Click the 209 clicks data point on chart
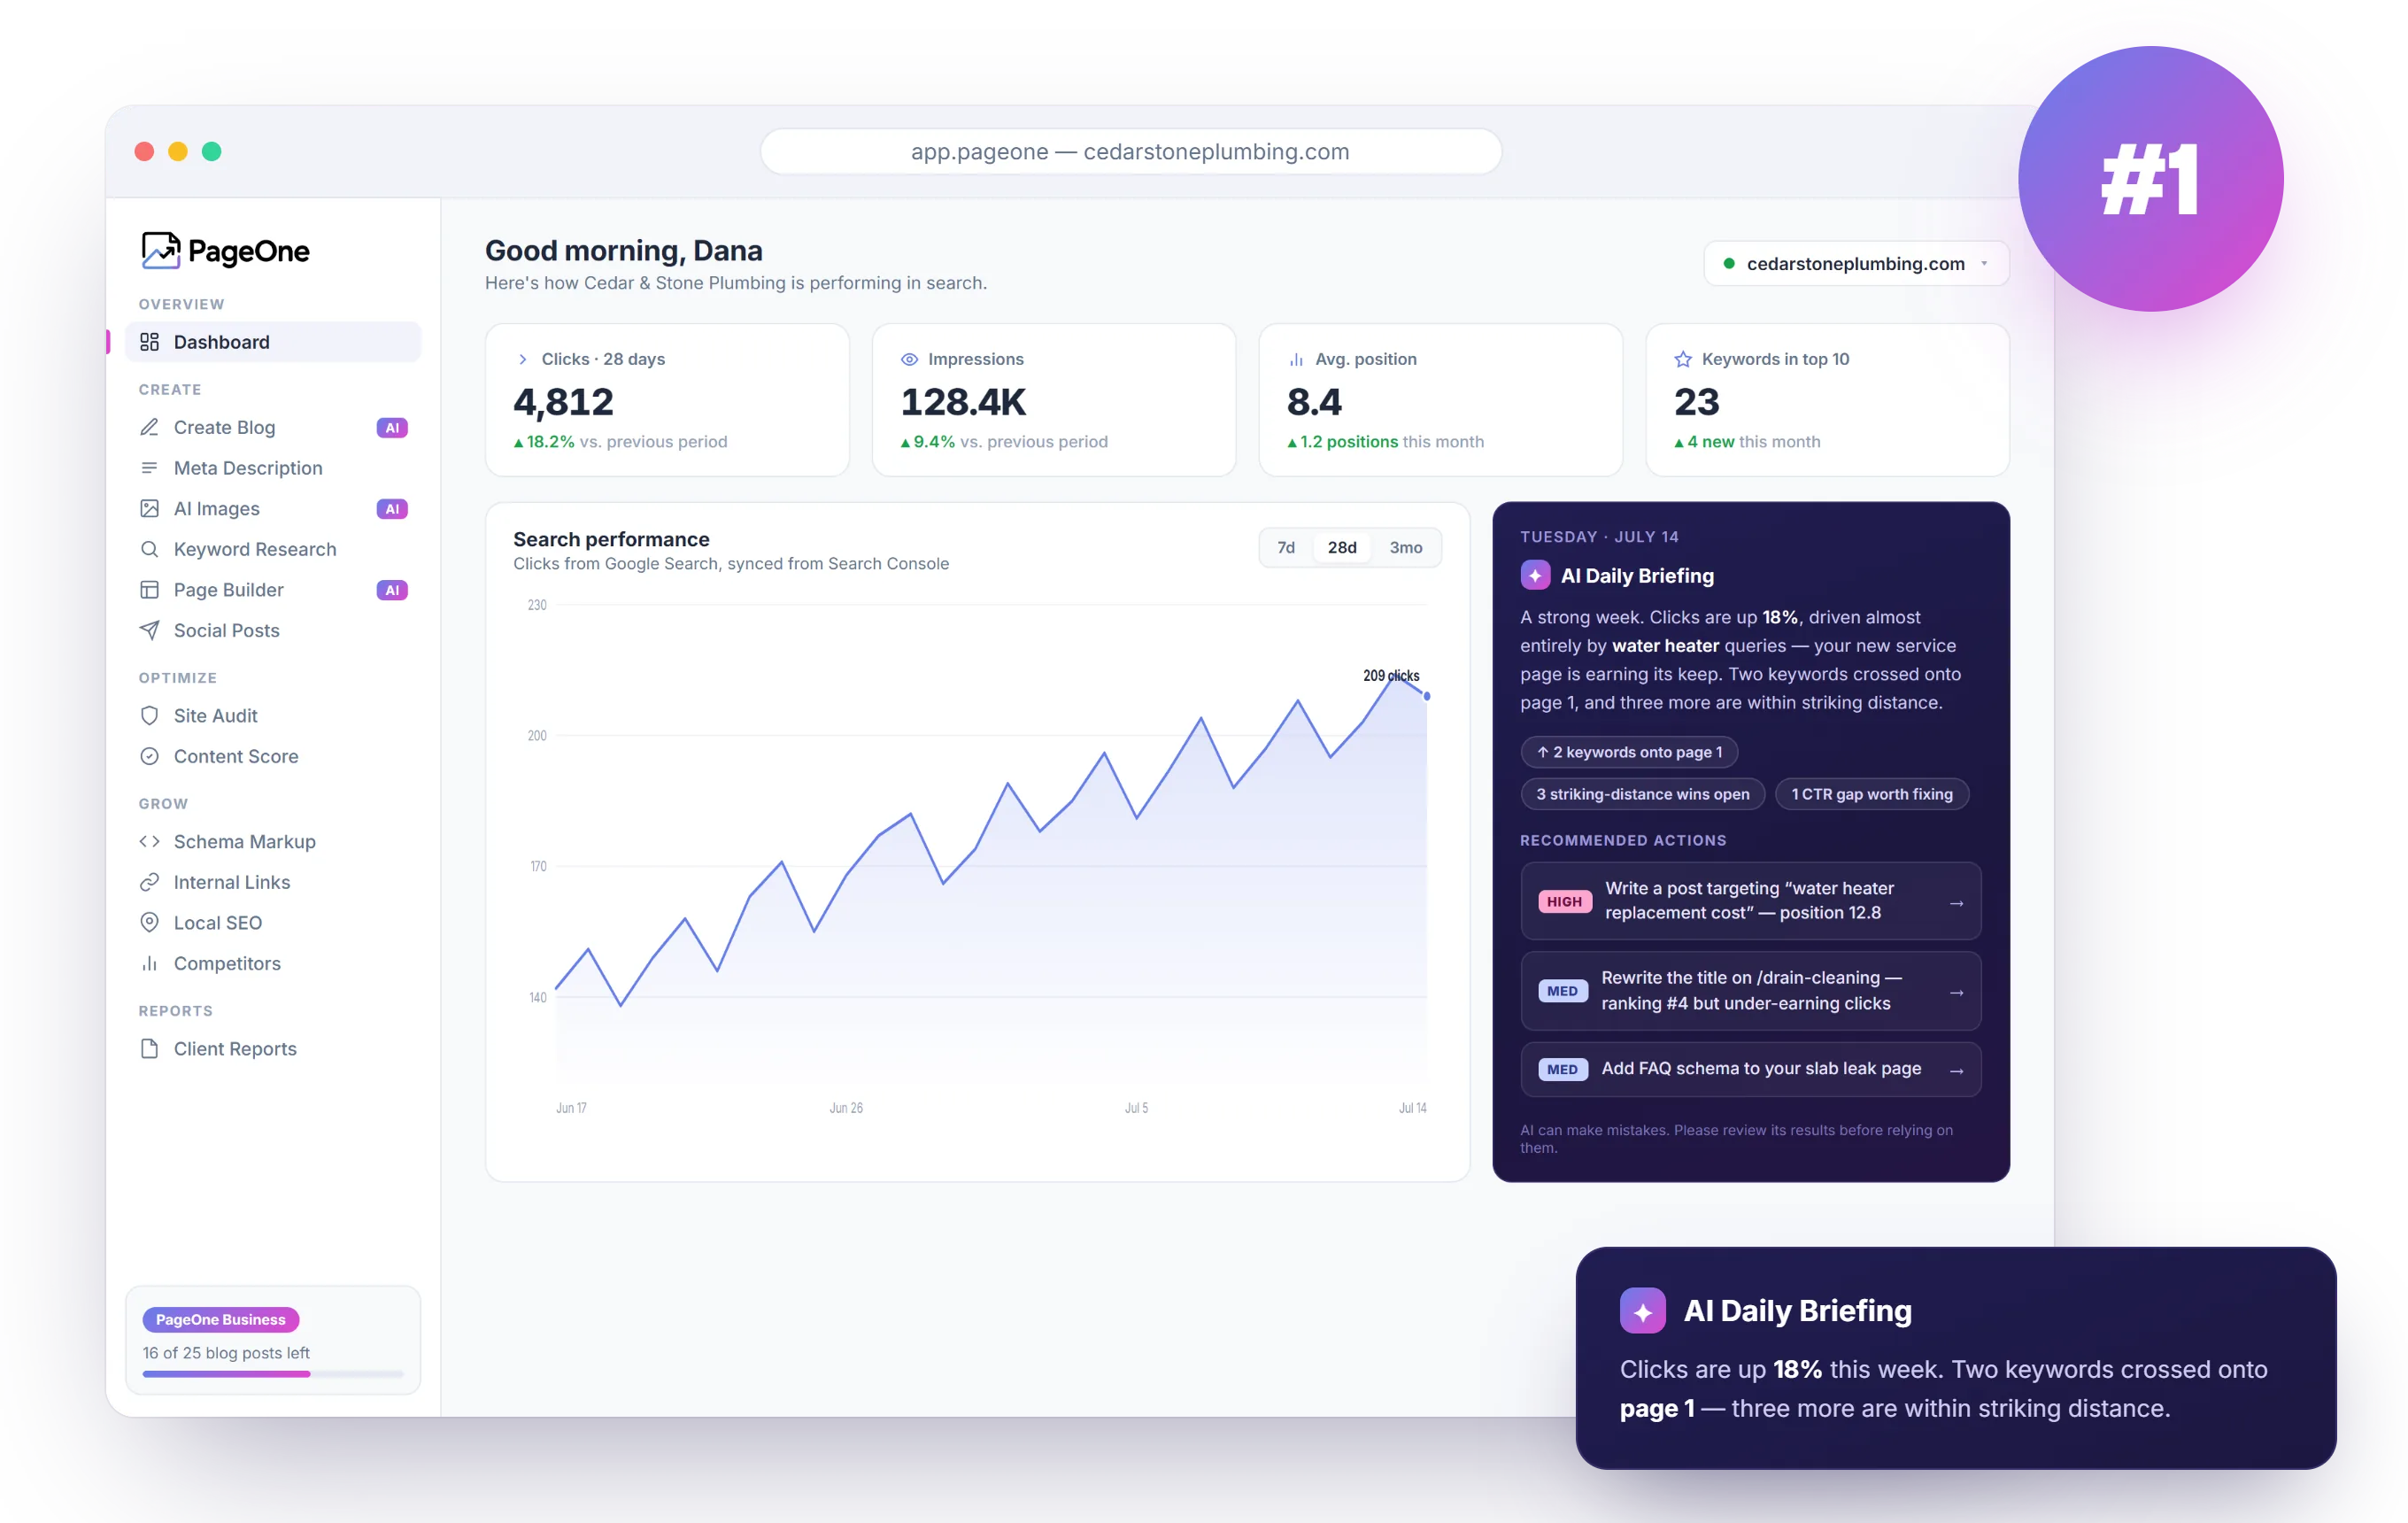Screen dimensions: 2408x1523 tap(1426, 696)
